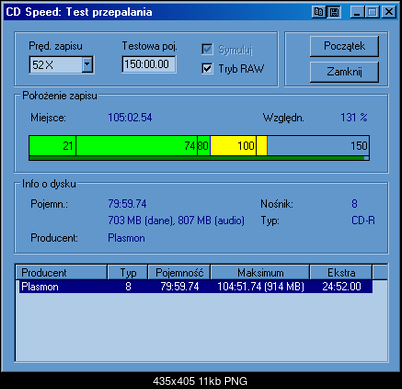Select the Plasmon row in the list
This screenshot has width=402, height=389.
pyautogui.click(x=195, y=287)
